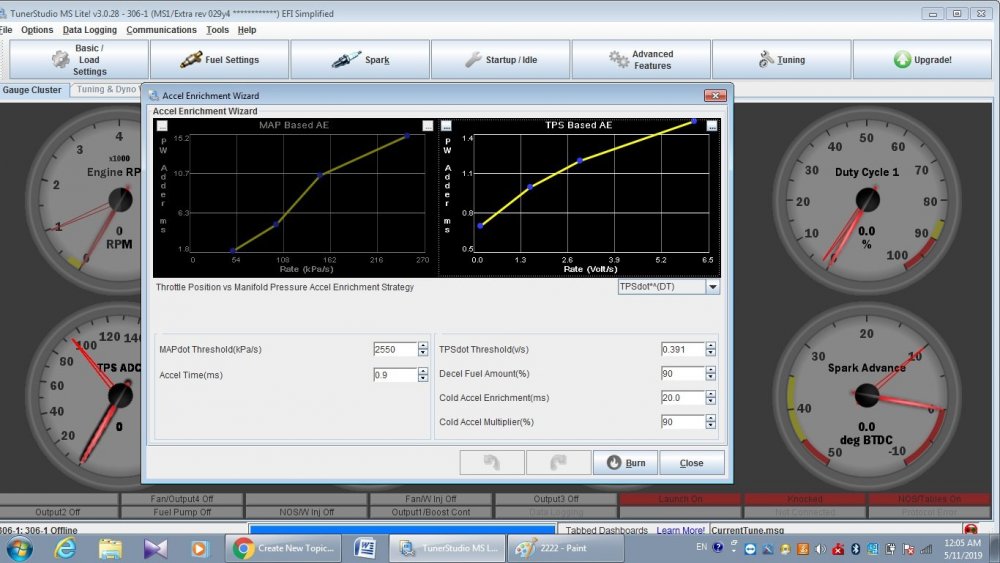Open the TPSdot**(DT) strategy dropdown
Screen dimensions: 1000x563
coord(712,287)
